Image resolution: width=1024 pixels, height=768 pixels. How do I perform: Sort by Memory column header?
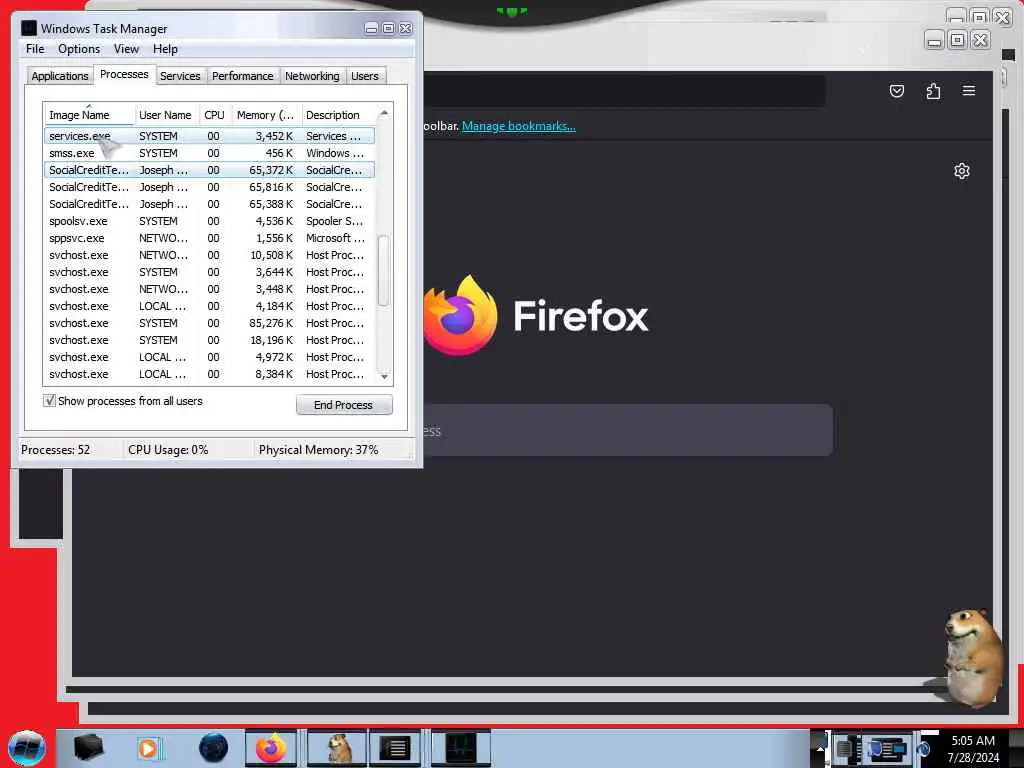(x=266, y=115)
